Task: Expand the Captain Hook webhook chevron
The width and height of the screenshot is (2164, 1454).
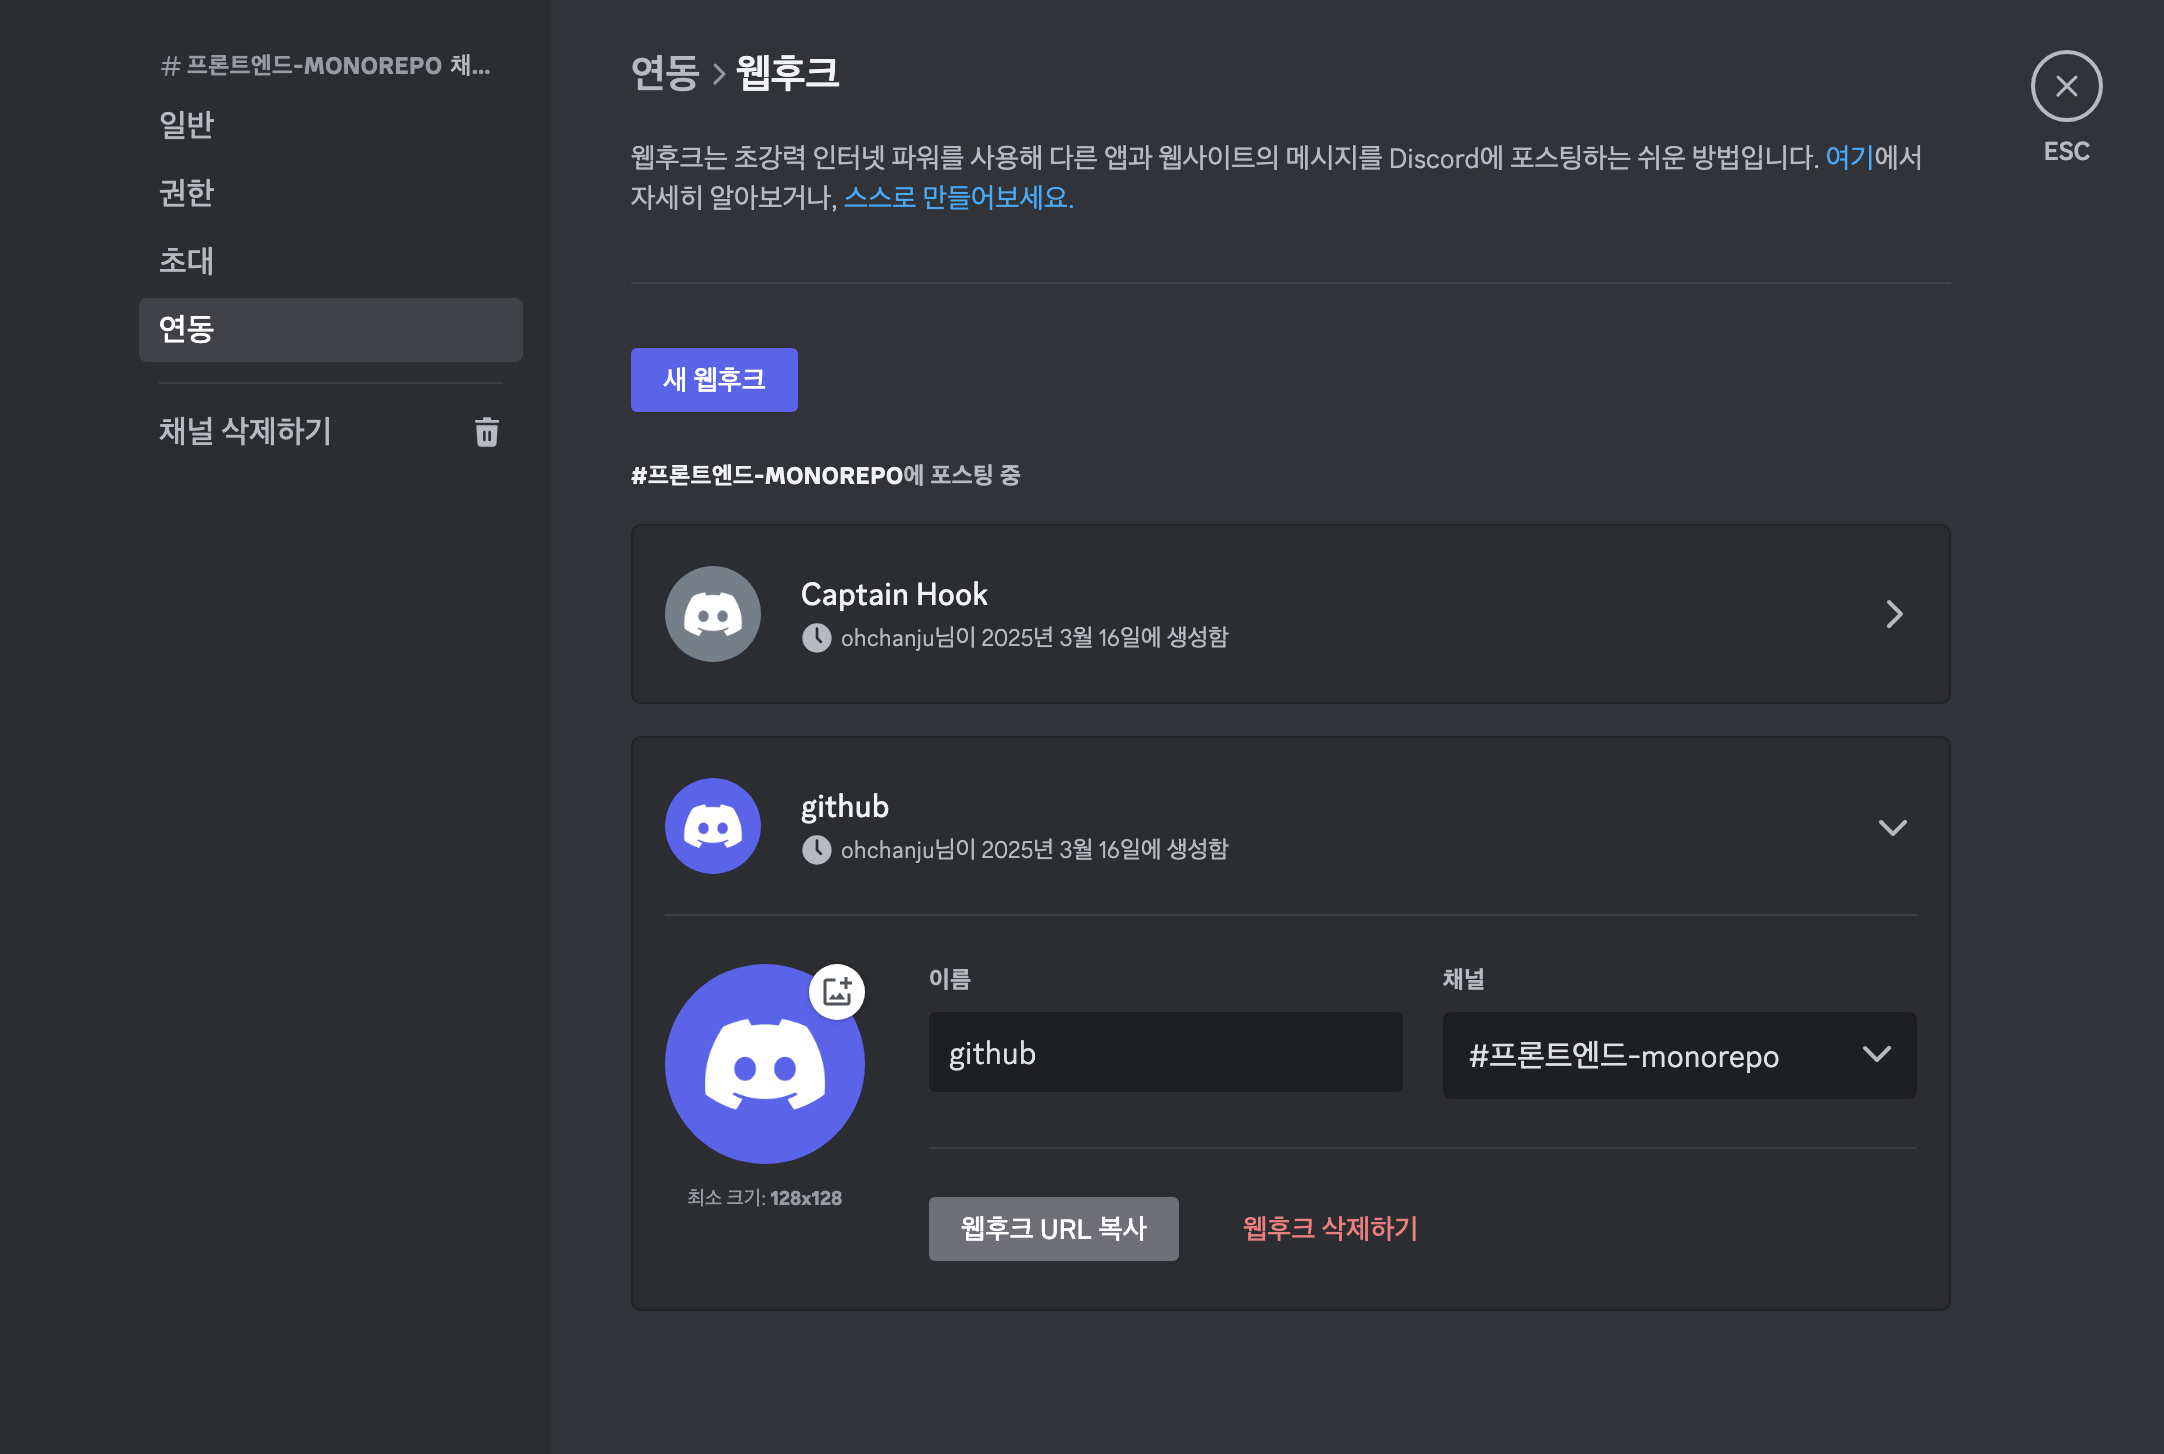Action: [1893, 614]
